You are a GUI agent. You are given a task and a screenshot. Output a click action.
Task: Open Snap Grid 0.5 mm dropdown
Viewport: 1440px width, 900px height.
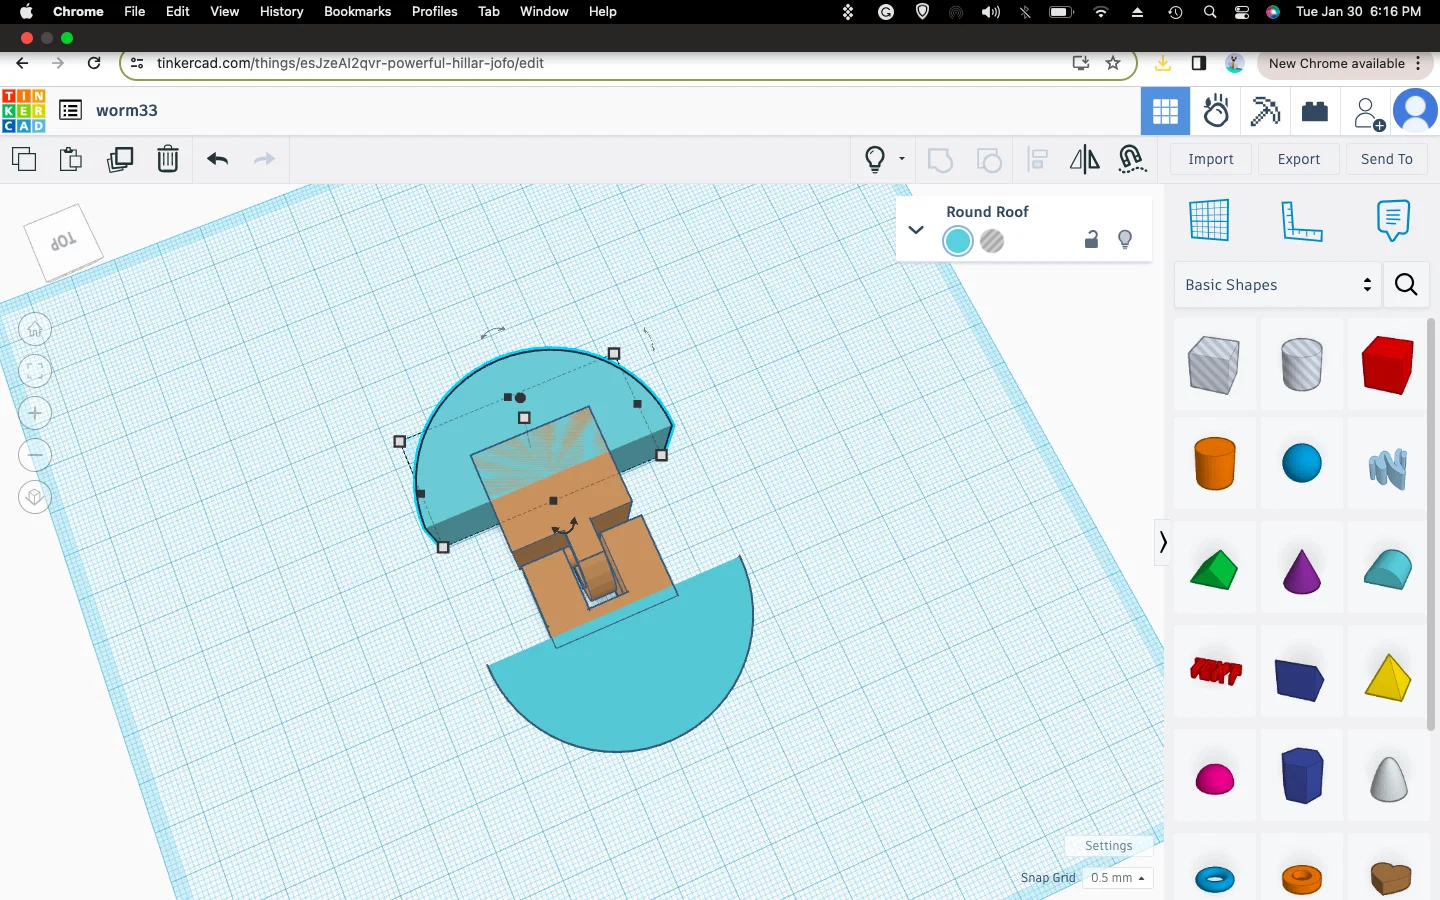(1117, 878)
